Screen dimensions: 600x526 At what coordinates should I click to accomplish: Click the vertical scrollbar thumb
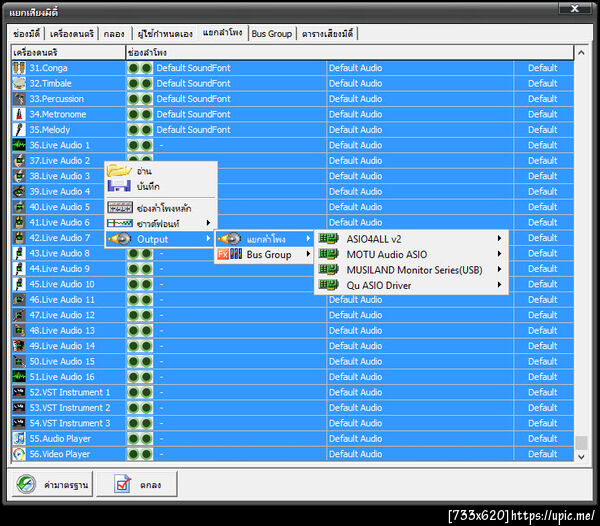(581, 443)
